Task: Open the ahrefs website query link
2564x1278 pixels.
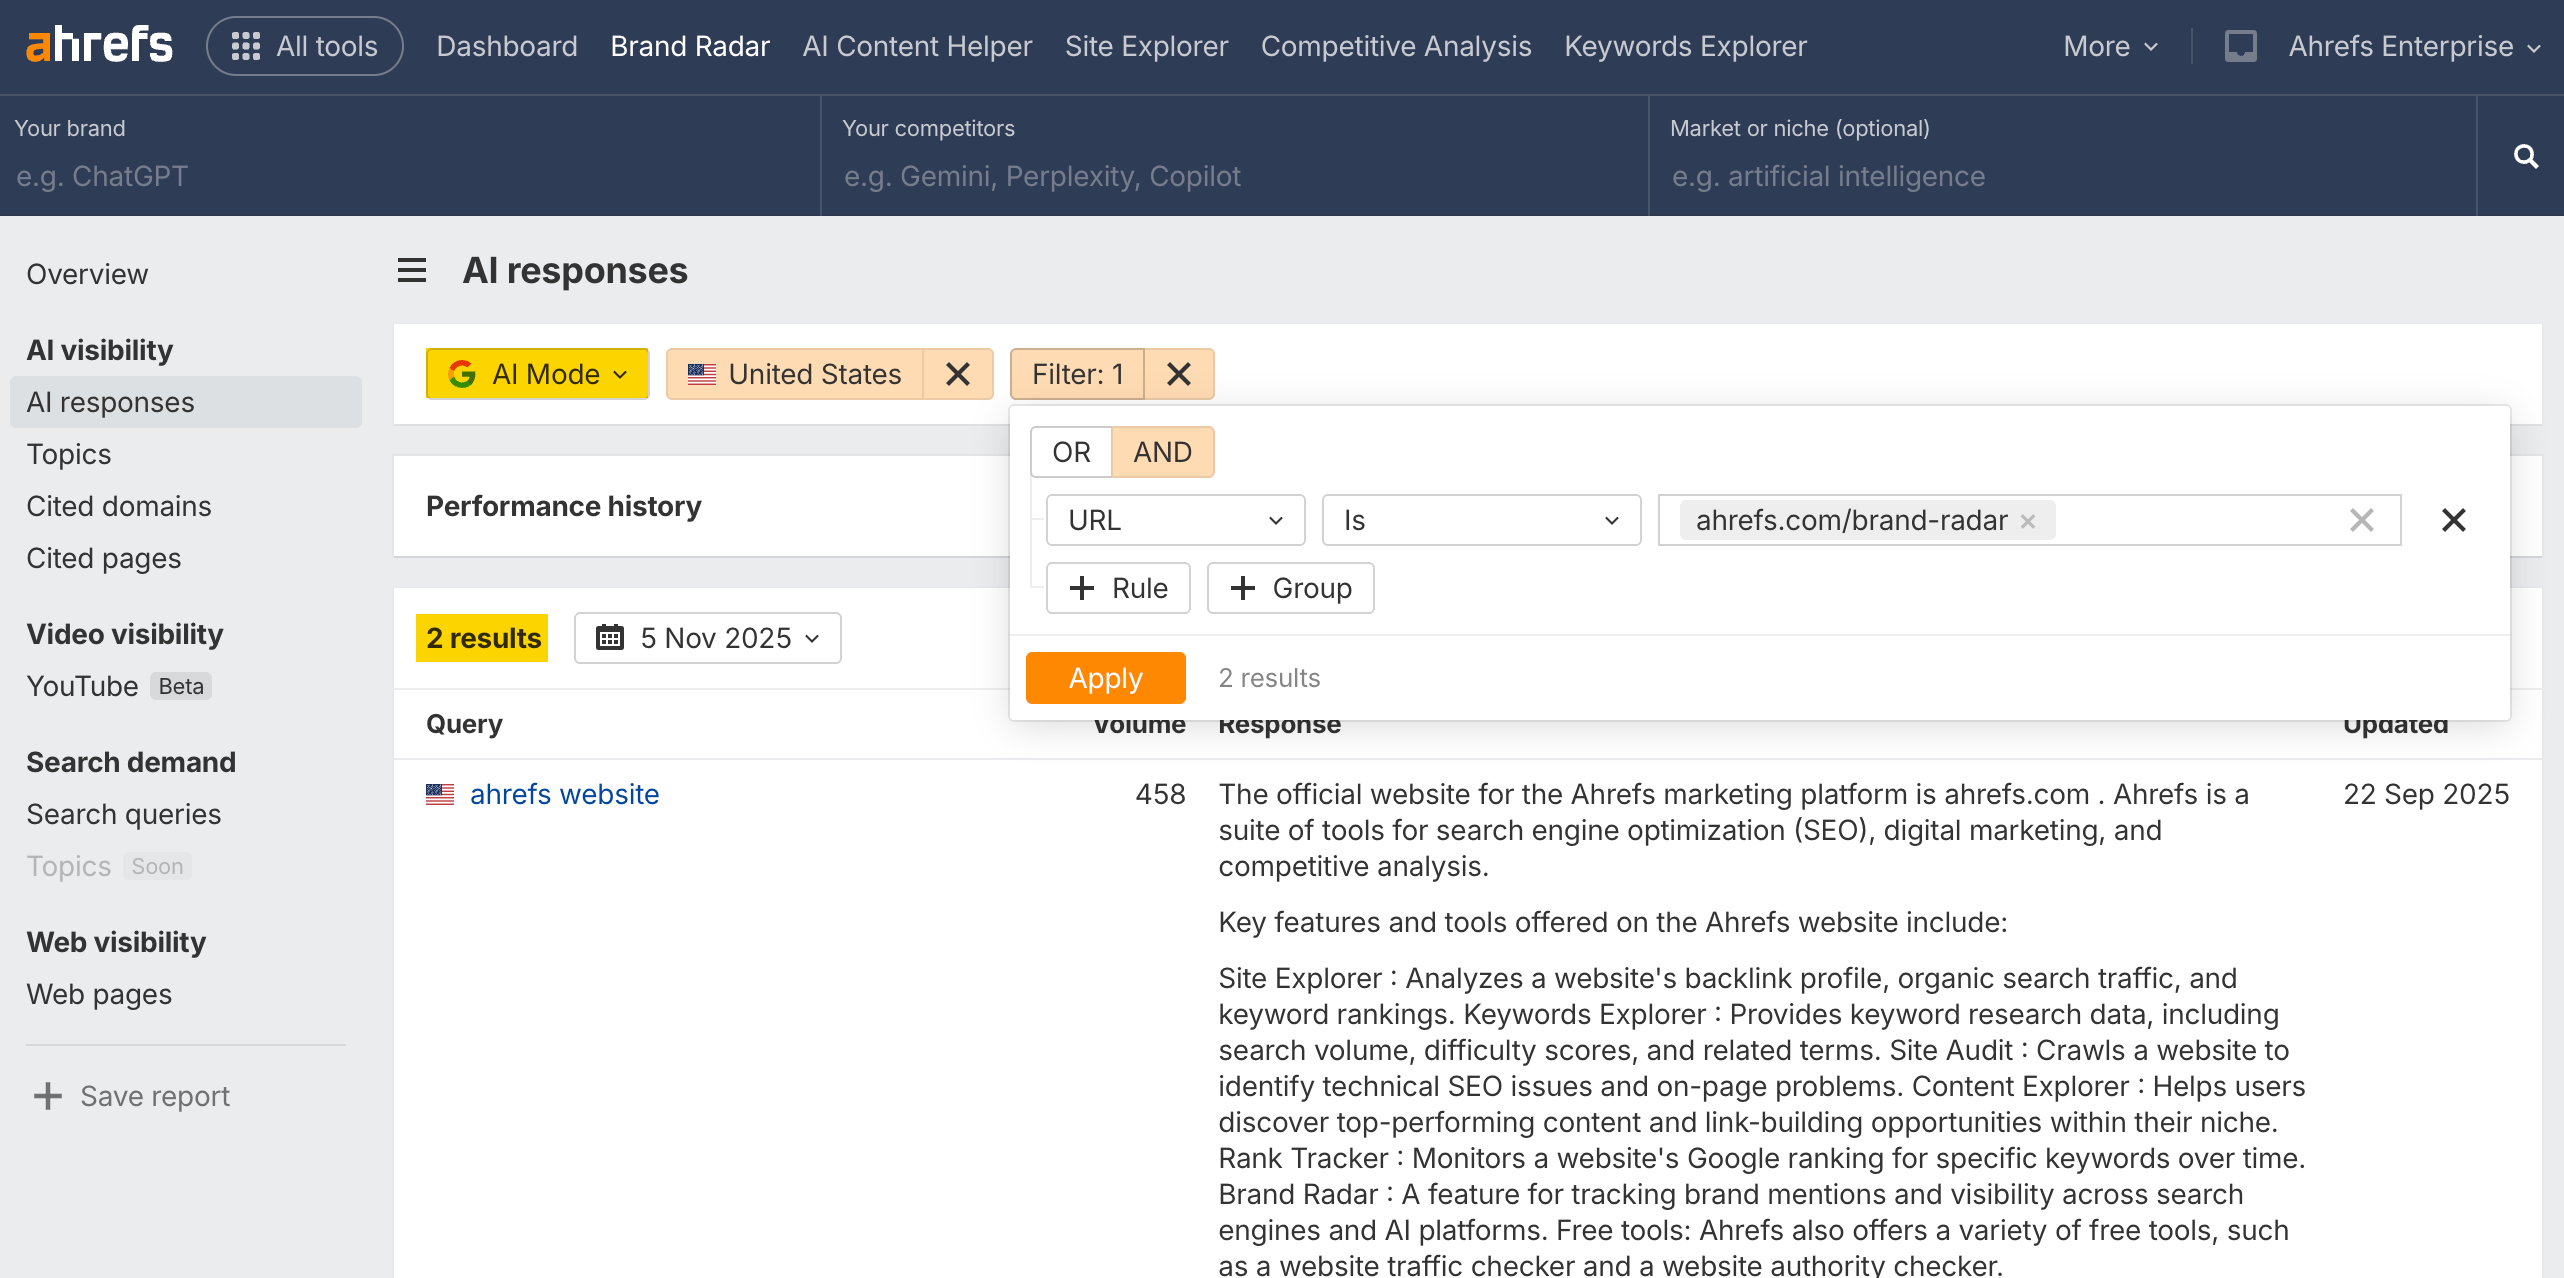Action: tap(564, 794)
